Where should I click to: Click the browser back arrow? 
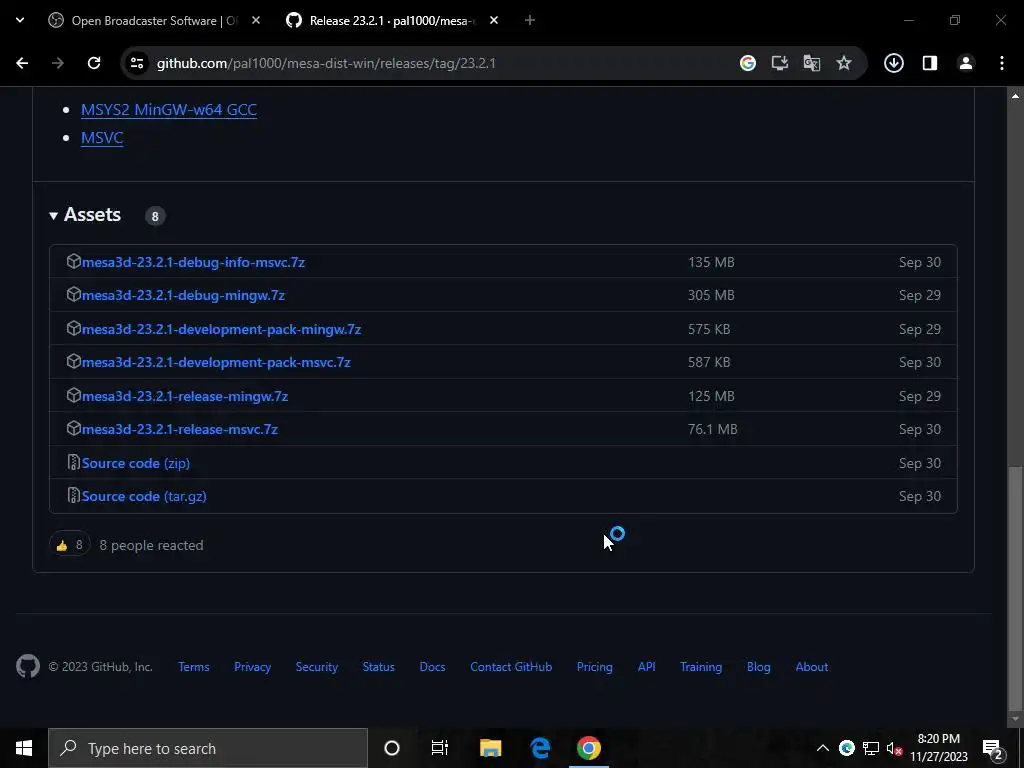tap(22, 63)
